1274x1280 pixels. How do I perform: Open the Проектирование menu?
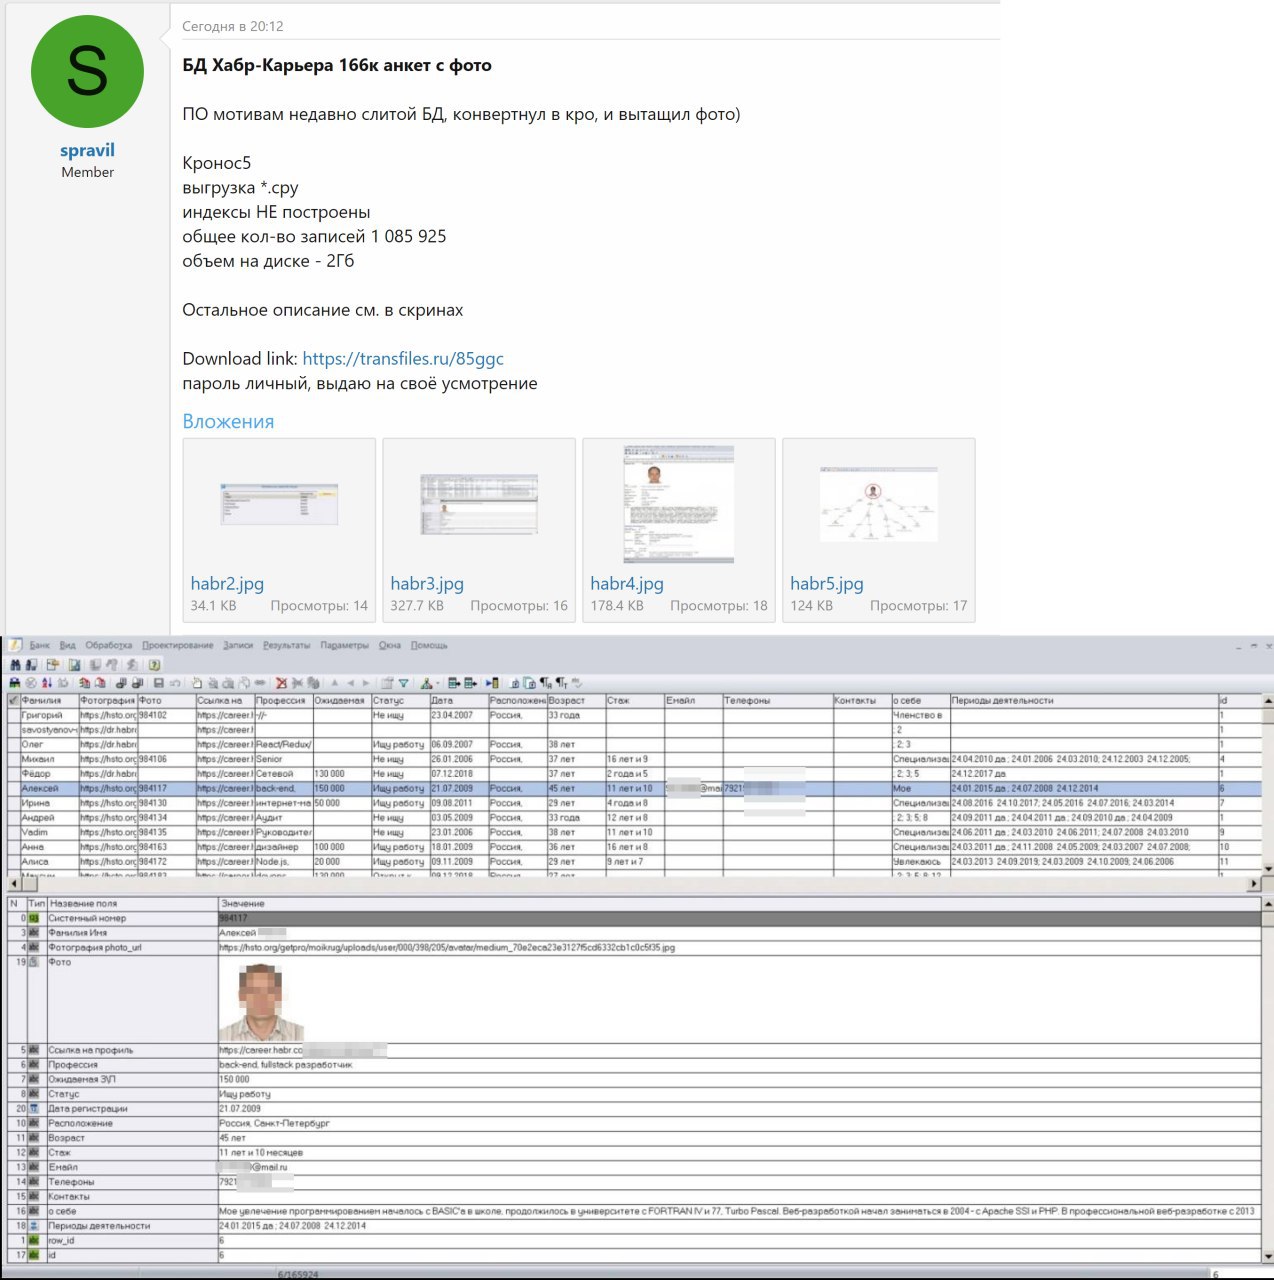177,645
